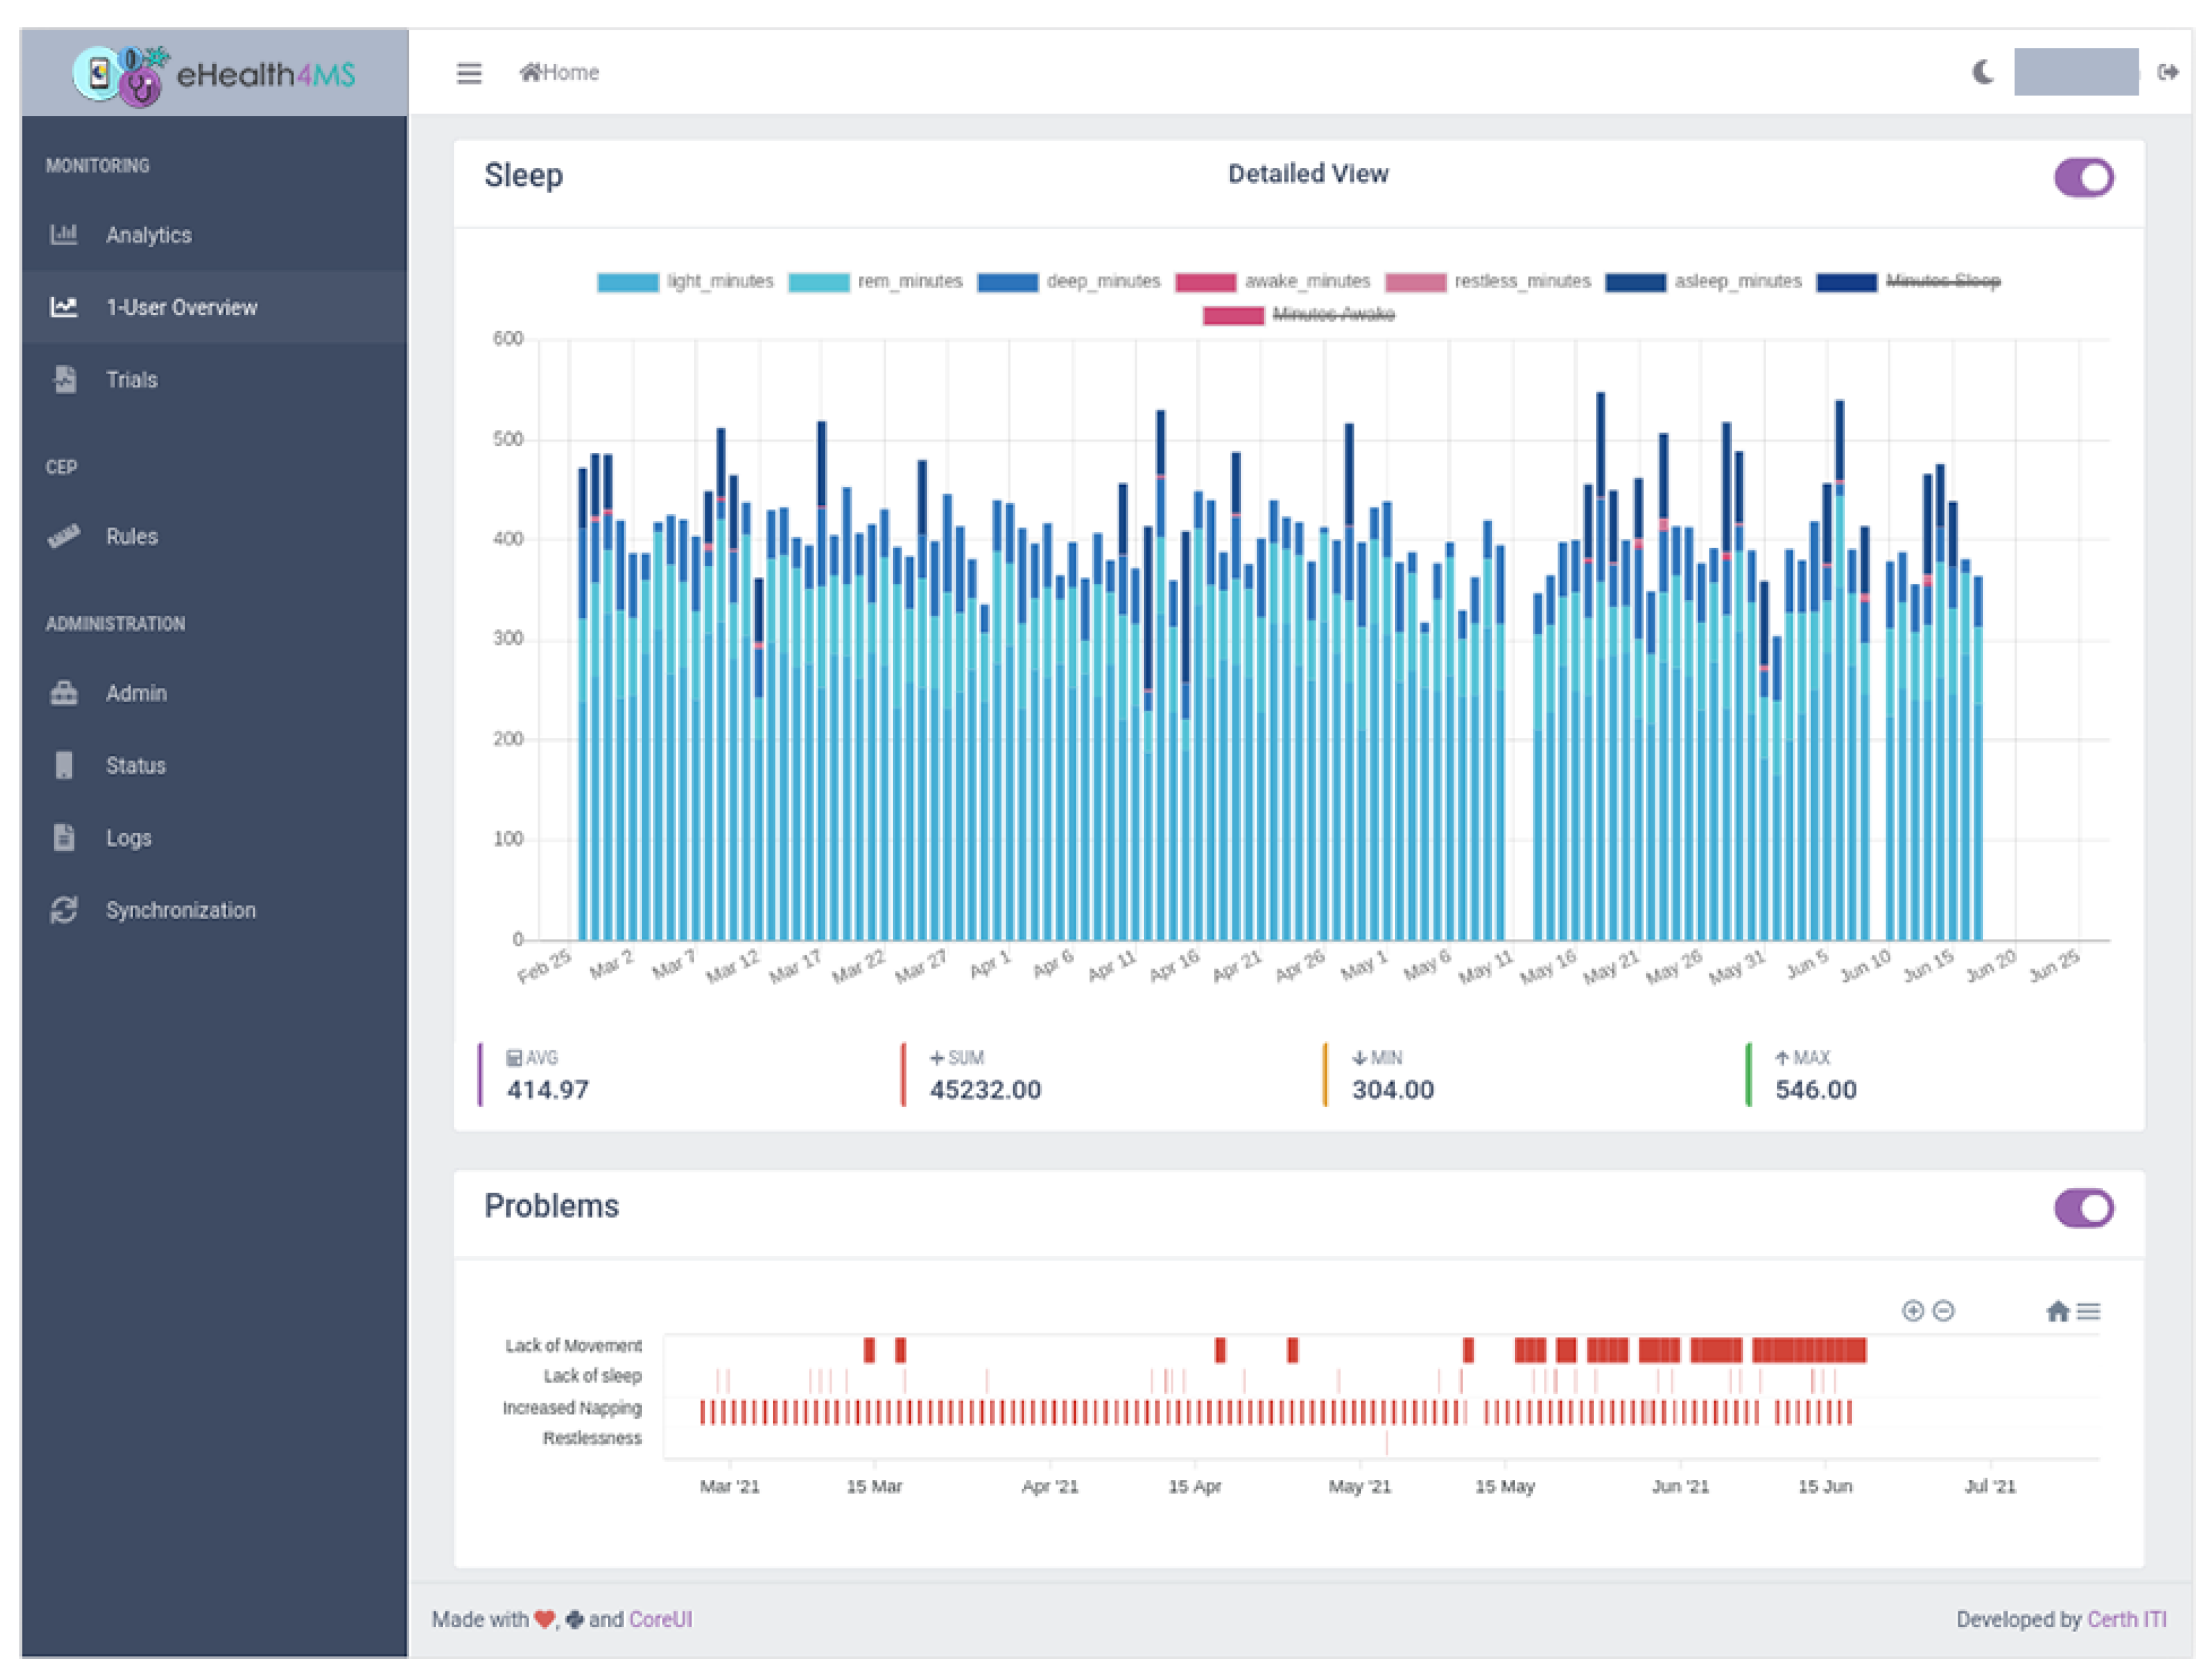2212x1673 pixels.
Task: Click the light_minutes legend color swatch
Action: (627, 282)
